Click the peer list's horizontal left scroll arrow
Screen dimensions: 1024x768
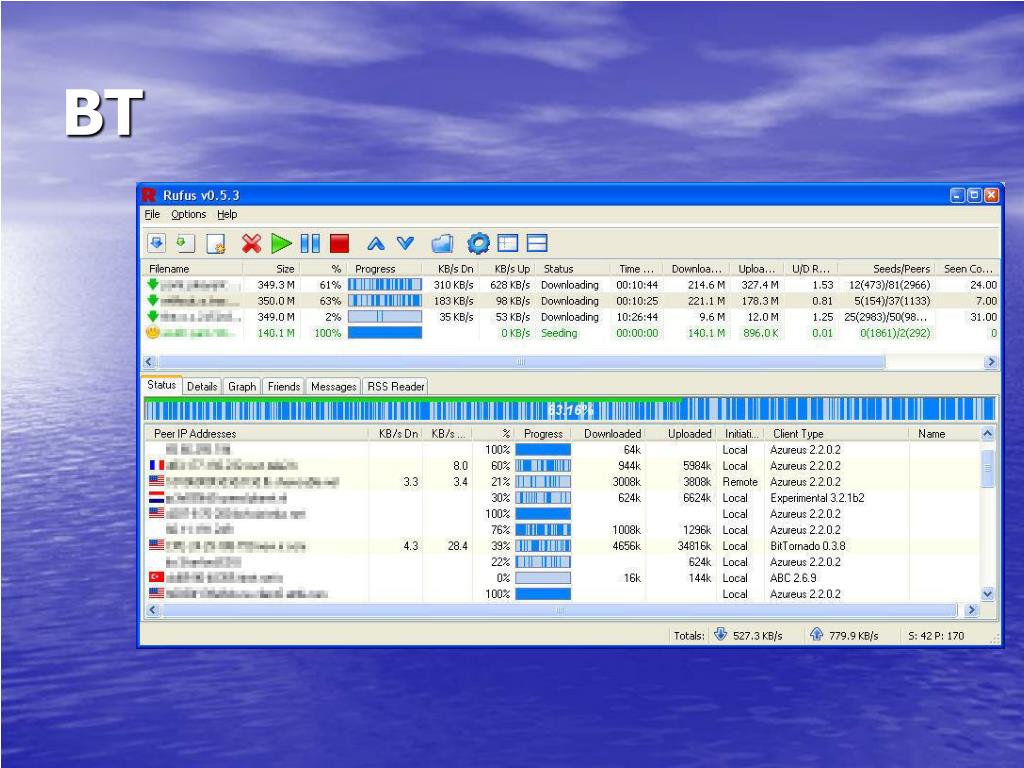(153, 610)
